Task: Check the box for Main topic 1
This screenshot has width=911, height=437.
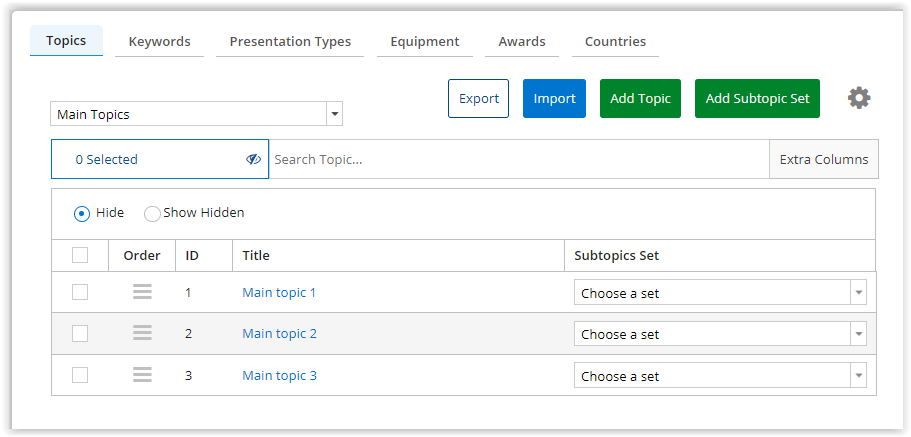Action: tap(80, 292)
